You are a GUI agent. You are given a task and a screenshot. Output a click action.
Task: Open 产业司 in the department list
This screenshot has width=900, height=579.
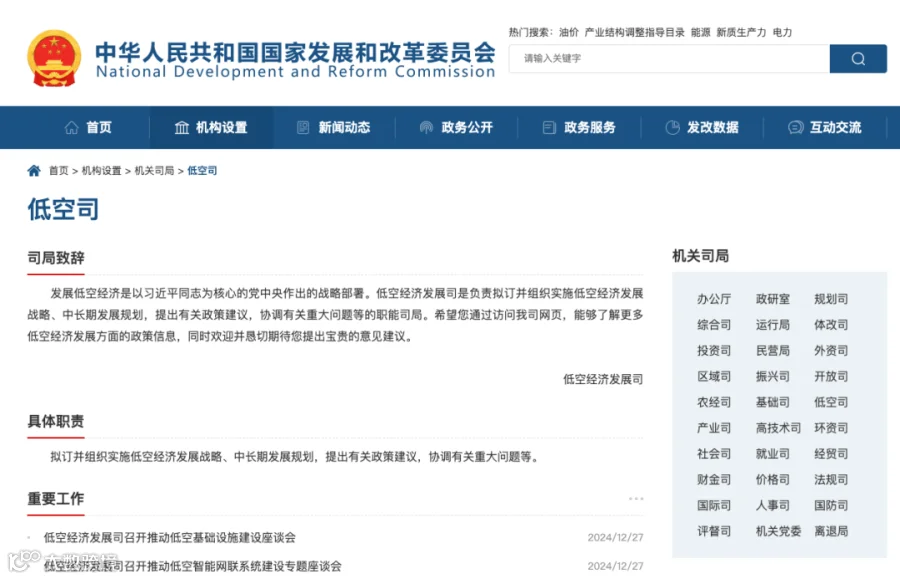point(714,428)
